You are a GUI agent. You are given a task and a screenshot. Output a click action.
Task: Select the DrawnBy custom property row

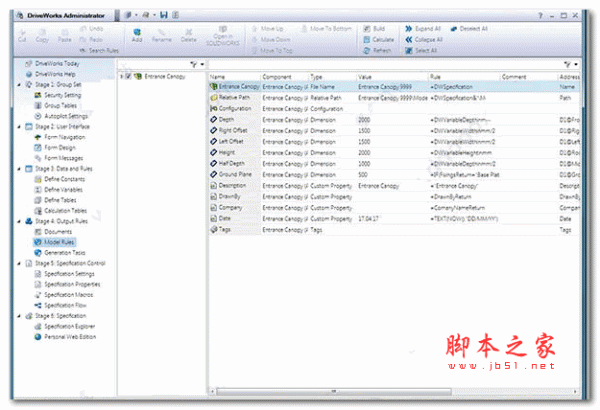[394, 196]
